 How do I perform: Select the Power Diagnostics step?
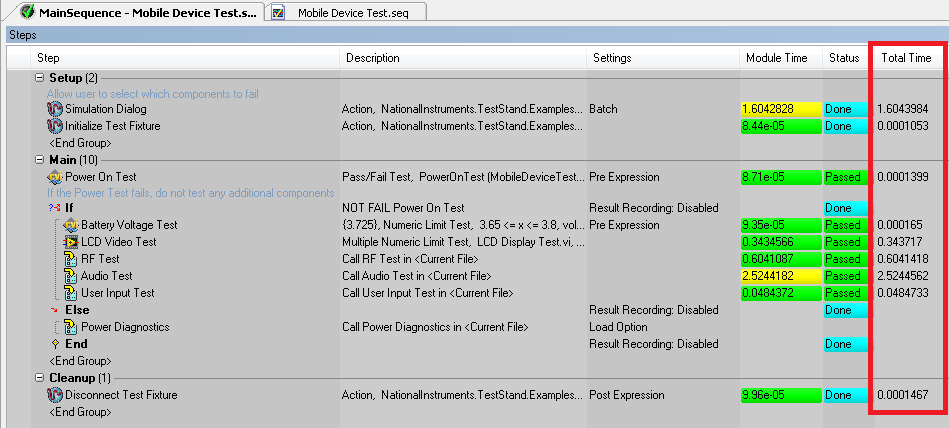click(125, 327)
